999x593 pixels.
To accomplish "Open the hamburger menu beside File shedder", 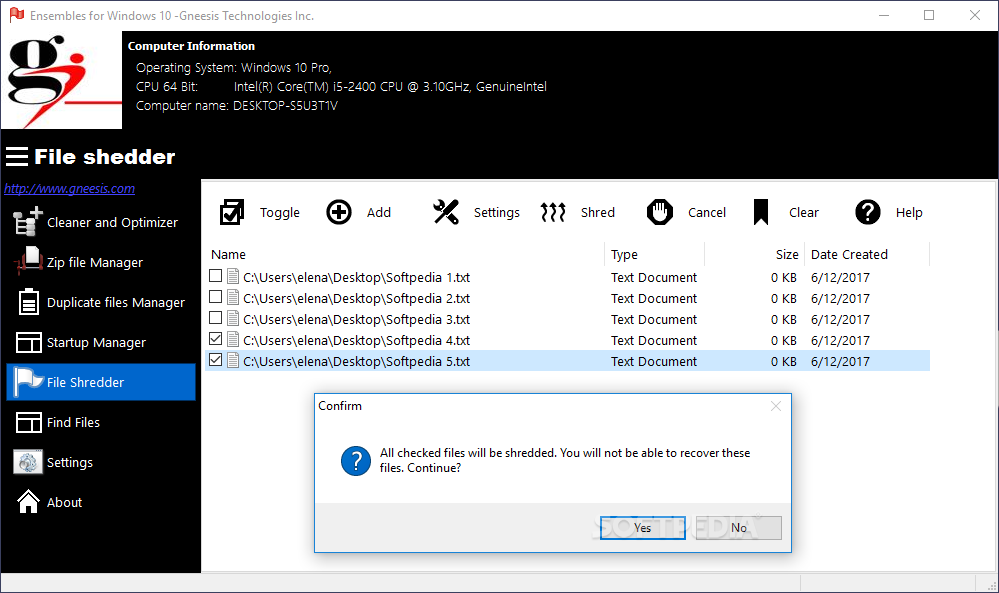I will click(x=17, y=157).
